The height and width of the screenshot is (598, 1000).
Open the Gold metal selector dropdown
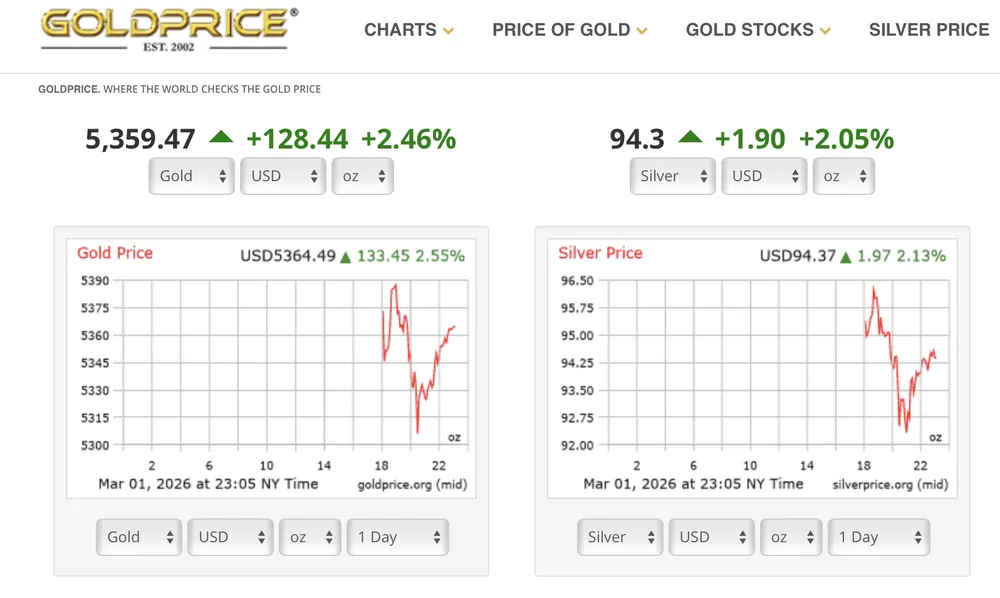[x=191, y=176]
